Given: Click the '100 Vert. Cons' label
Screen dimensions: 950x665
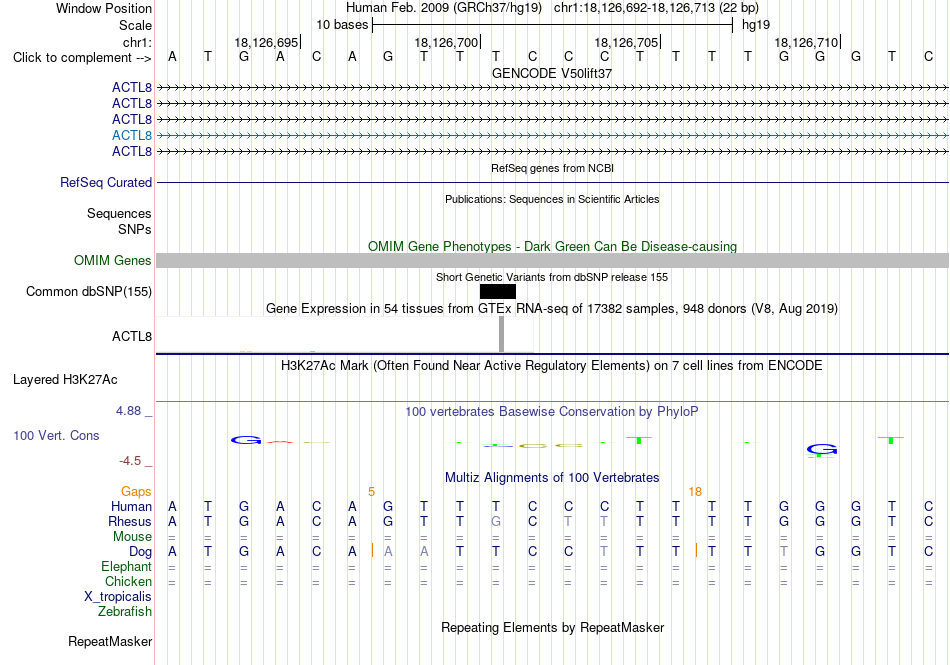Looking at the screenshot, I should (56, 435).
